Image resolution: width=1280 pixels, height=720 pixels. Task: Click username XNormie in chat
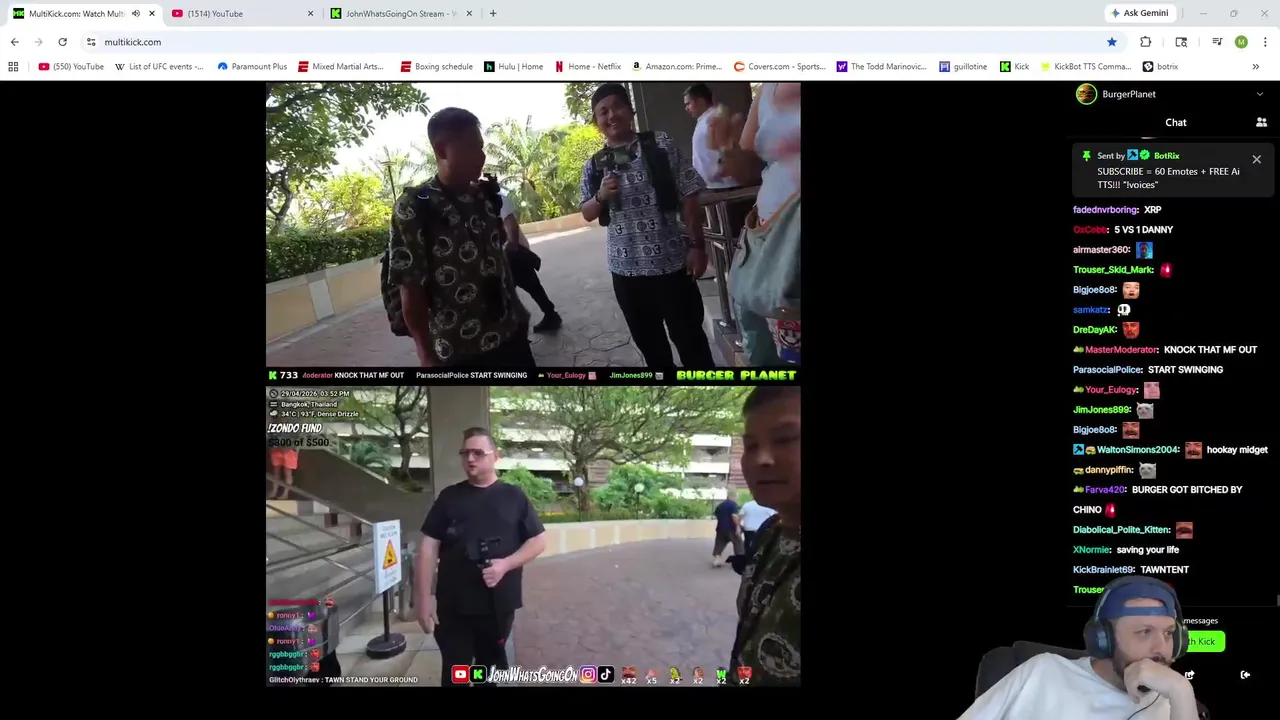click(1091, 550)
